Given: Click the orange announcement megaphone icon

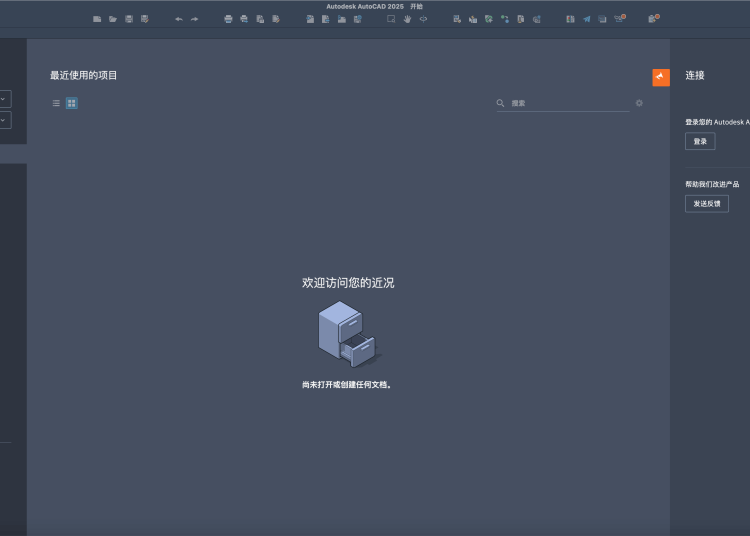Looking at the screenshot, I should (x=660, y=77).
